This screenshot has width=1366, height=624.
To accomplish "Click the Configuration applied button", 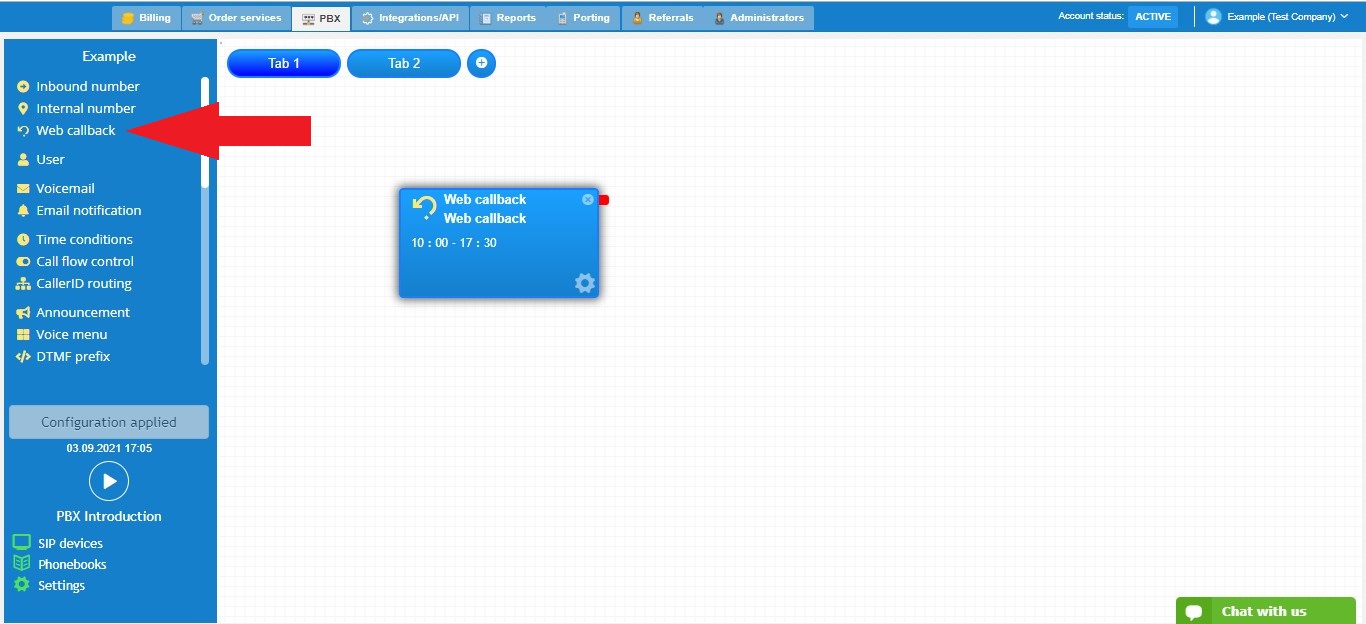I will [109, 422].
